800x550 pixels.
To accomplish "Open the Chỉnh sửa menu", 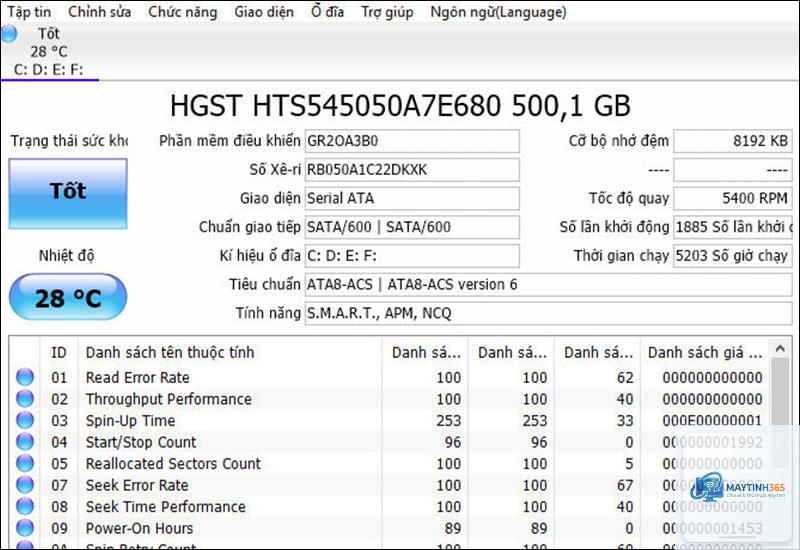I will pos(99,12).
